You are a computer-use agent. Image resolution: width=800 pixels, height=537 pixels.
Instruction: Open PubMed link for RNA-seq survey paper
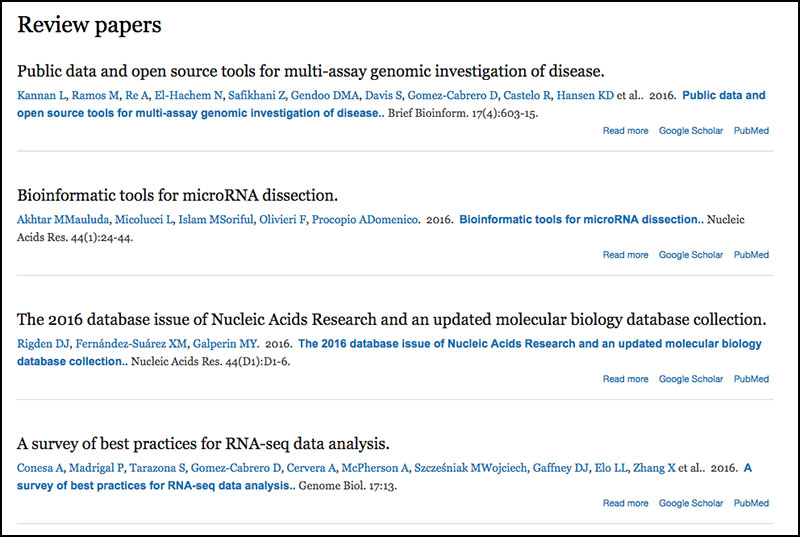(x=751, y=503)
